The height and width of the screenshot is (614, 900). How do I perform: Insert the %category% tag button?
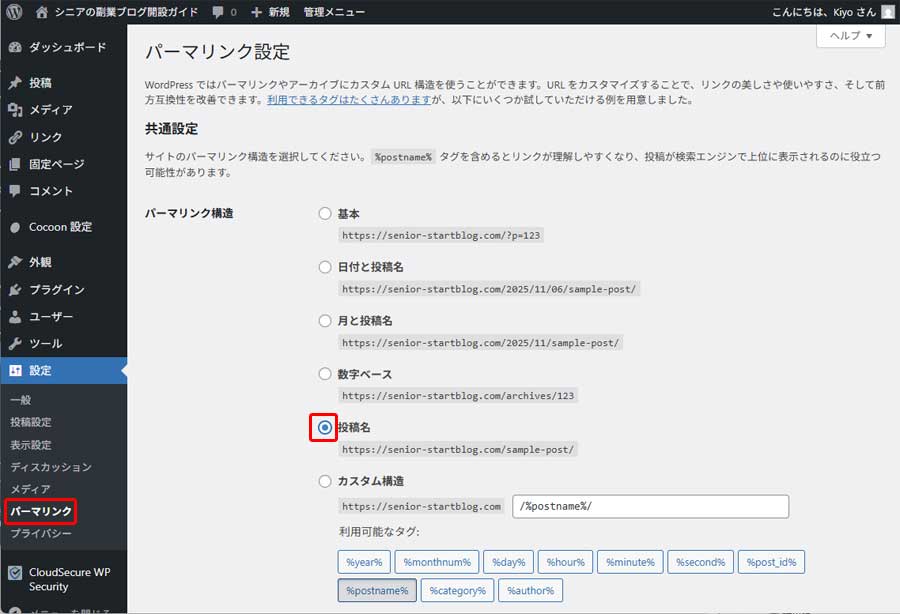coord(457,590)
